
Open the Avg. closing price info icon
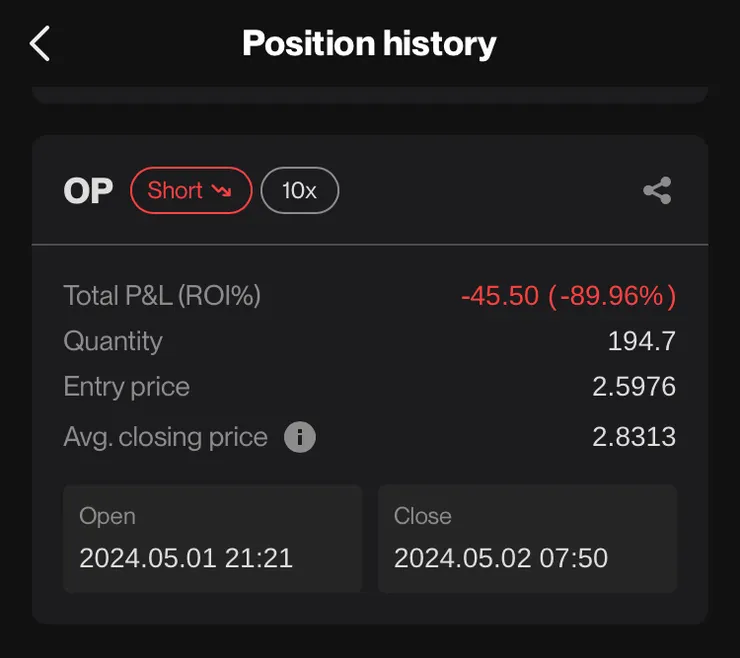[x=300, y=437]
